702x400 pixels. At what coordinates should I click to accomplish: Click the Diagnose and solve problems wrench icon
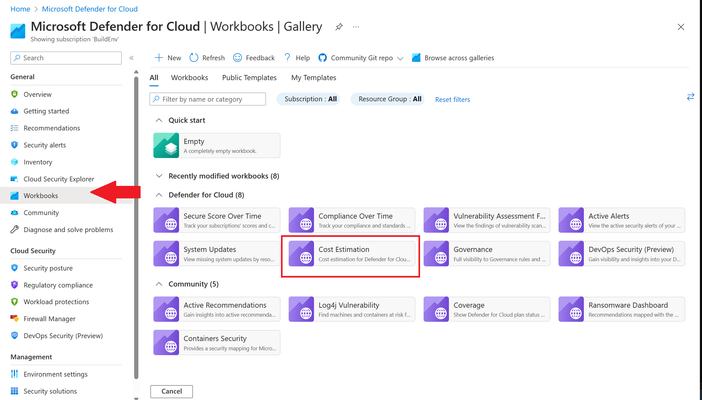click(x=14, y=230)
